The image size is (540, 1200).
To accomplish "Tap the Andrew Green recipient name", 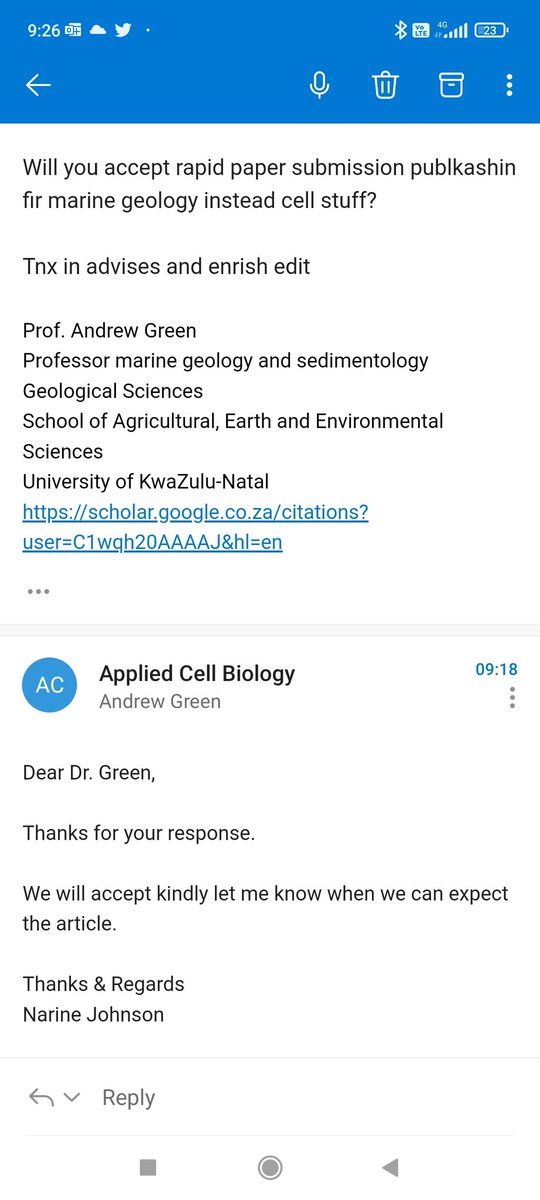I will coord(160,702).
